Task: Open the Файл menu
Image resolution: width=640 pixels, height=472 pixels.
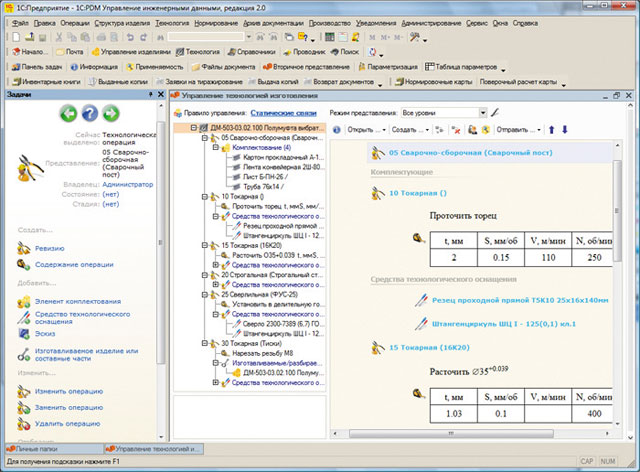Action: 20,23
